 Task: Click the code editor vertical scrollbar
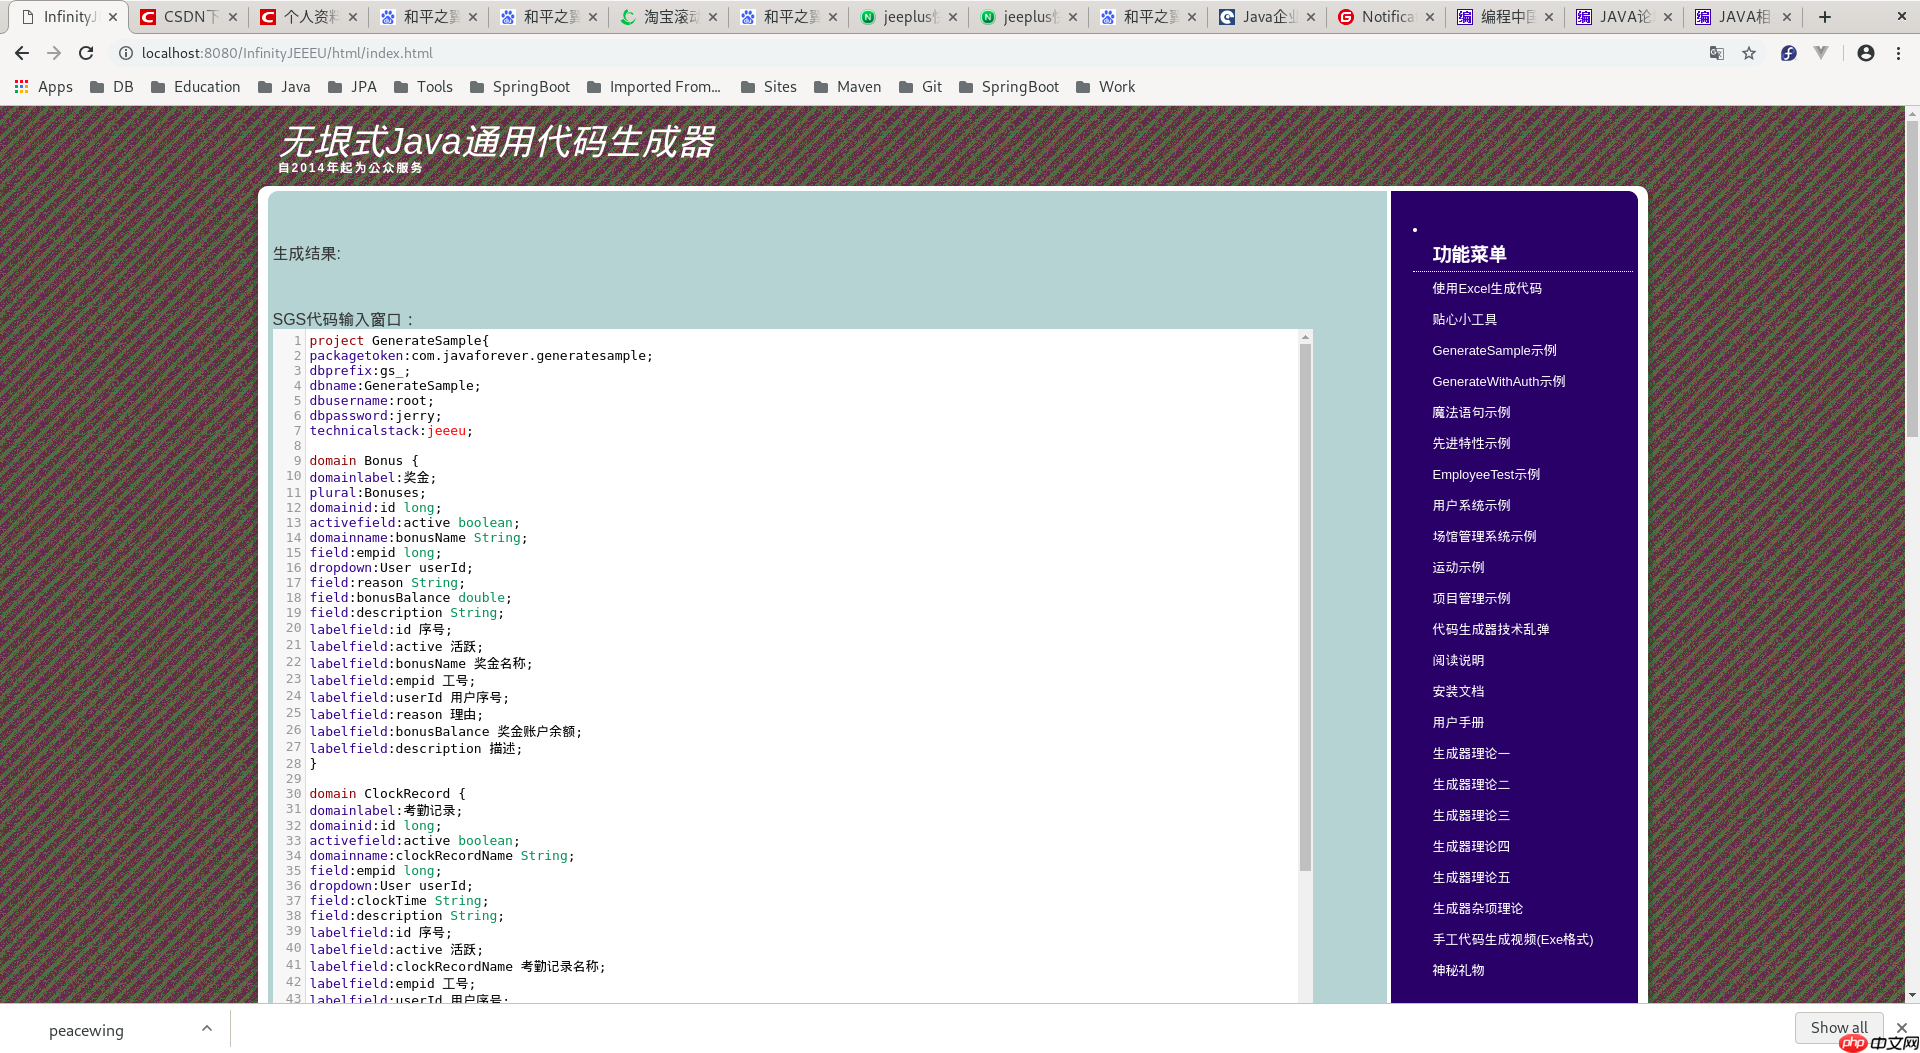[1305, 600]
